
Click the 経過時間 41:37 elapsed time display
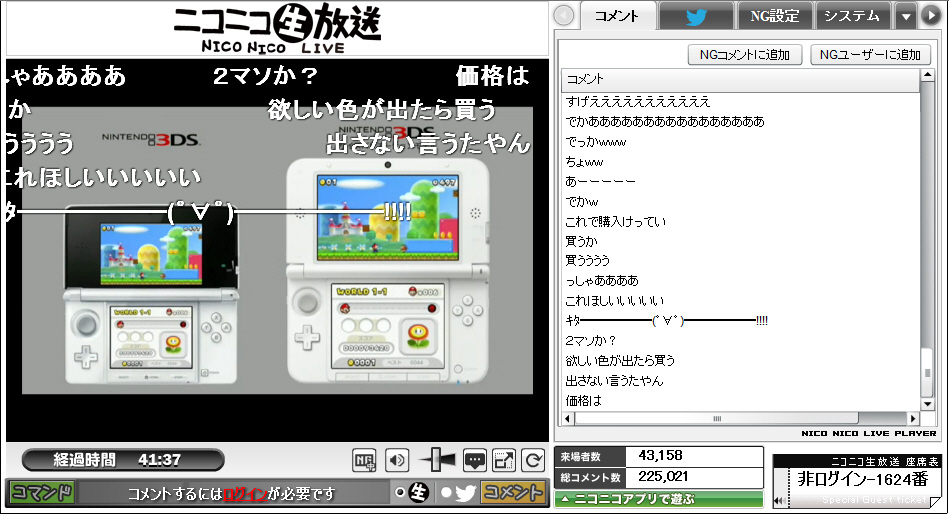(x=123, y=460)
